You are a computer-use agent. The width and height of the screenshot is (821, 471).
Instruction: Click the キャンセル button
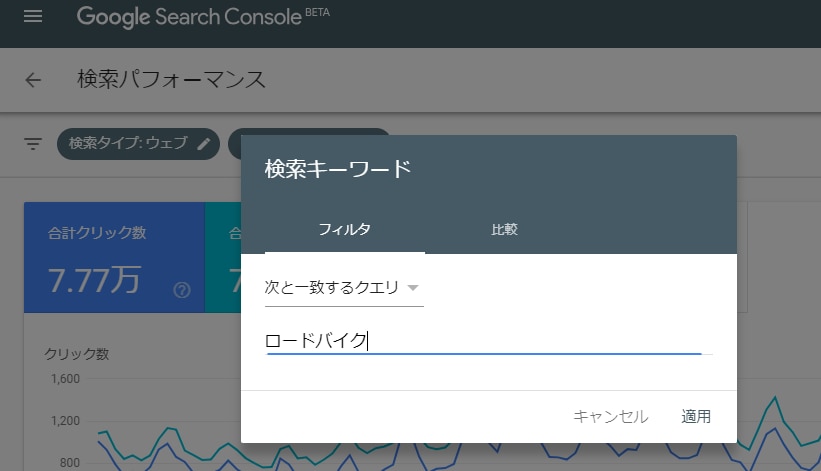coord(611,417)
